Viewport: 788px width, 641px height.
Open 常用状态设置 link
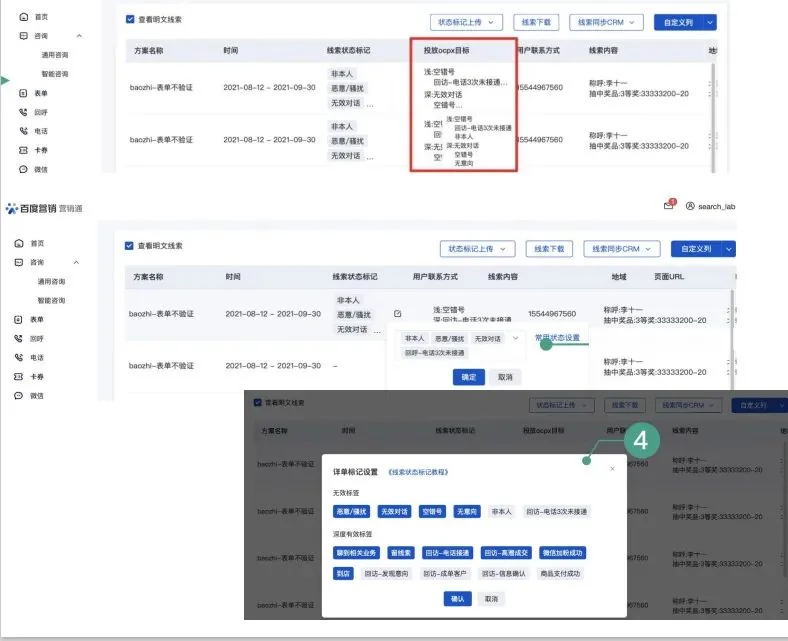pos(557,337)
